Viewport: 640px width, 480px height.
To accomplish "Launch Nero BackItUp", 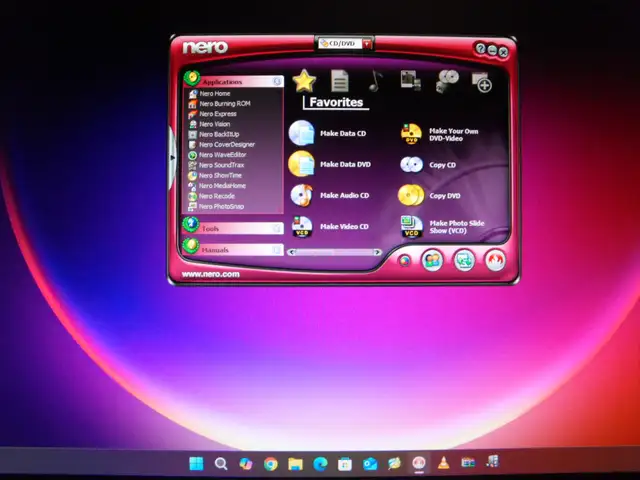I will click(214, 134).
